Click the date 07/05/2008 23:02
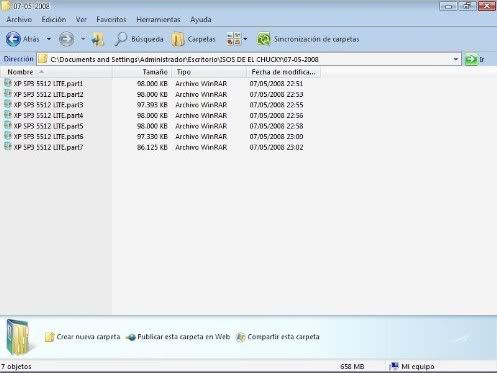The width and height of the screenshot is (497, 373). [276, 147]
